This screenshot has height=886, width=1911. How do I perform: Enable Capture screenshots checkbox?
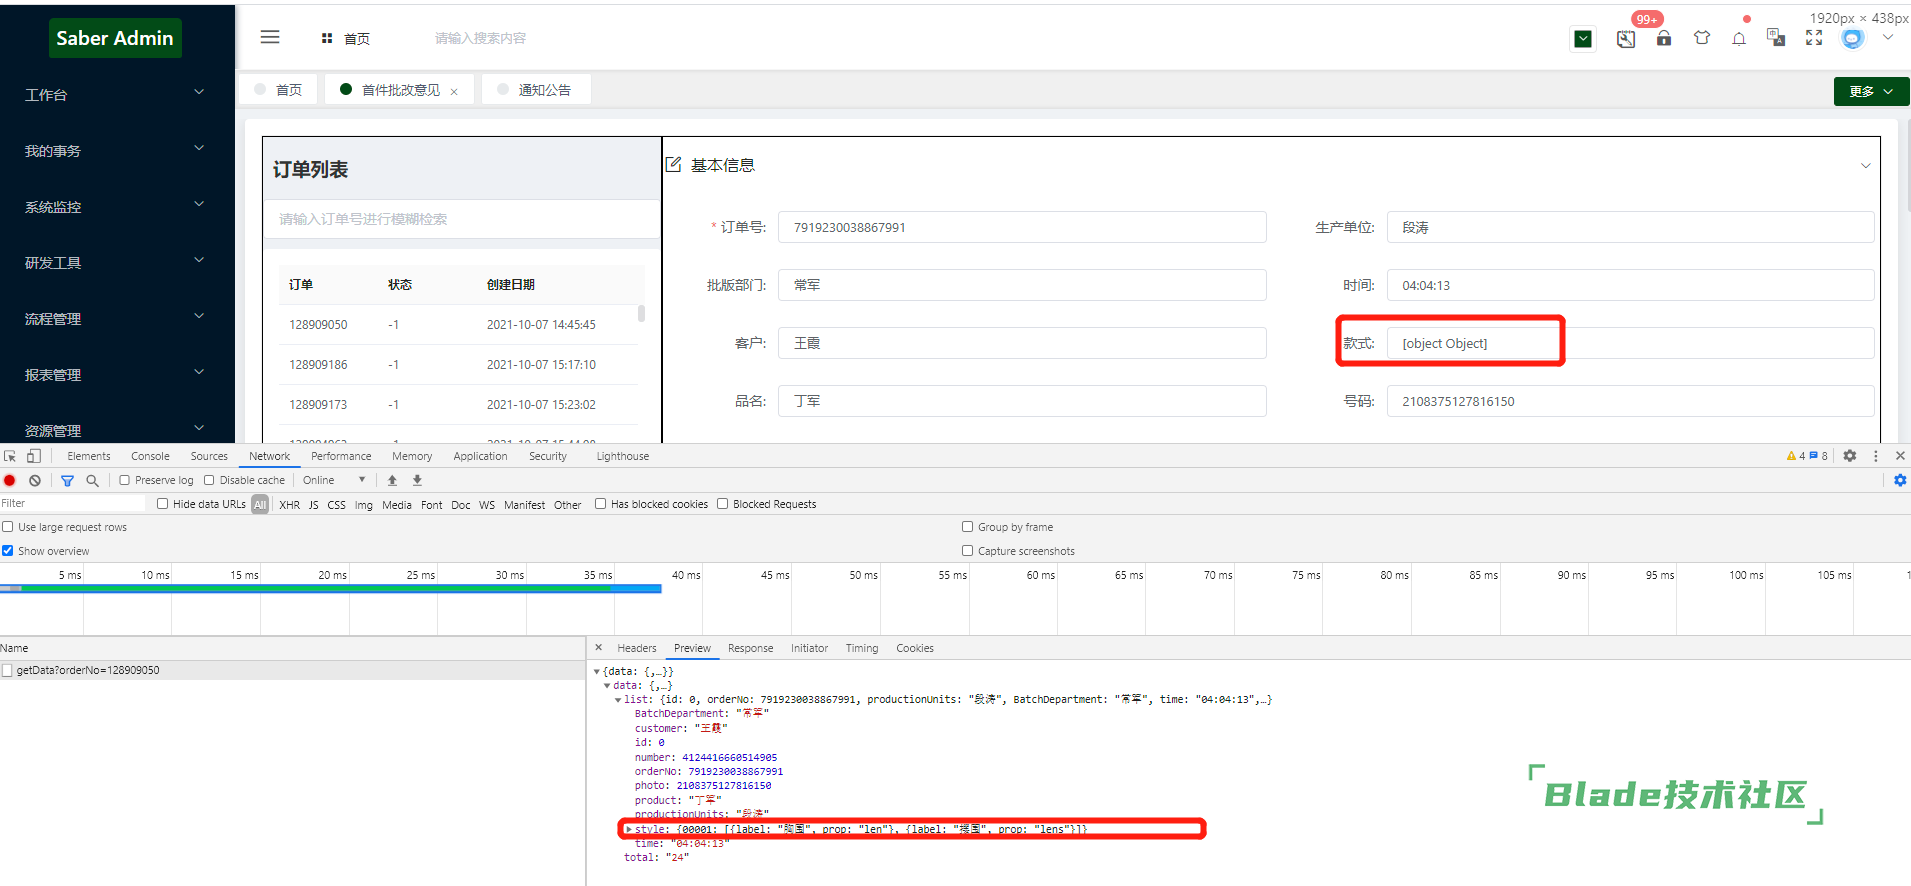[968, 551]
